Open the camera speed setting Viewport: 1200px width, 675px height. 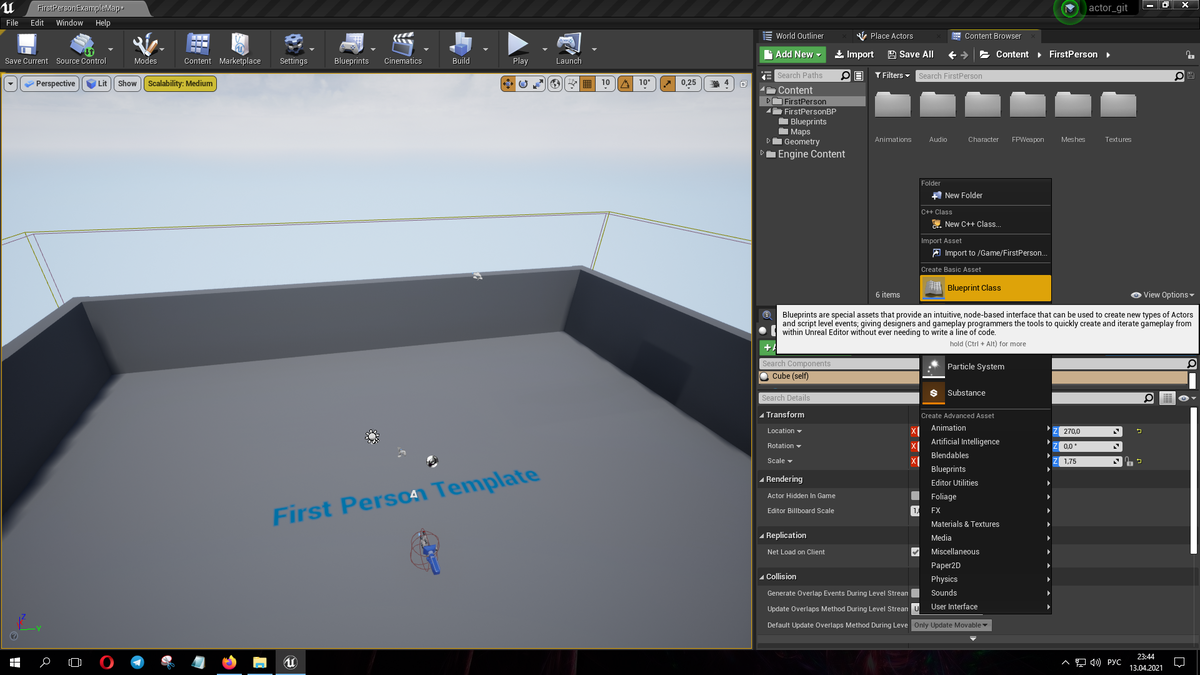click(x=719, y=84)
